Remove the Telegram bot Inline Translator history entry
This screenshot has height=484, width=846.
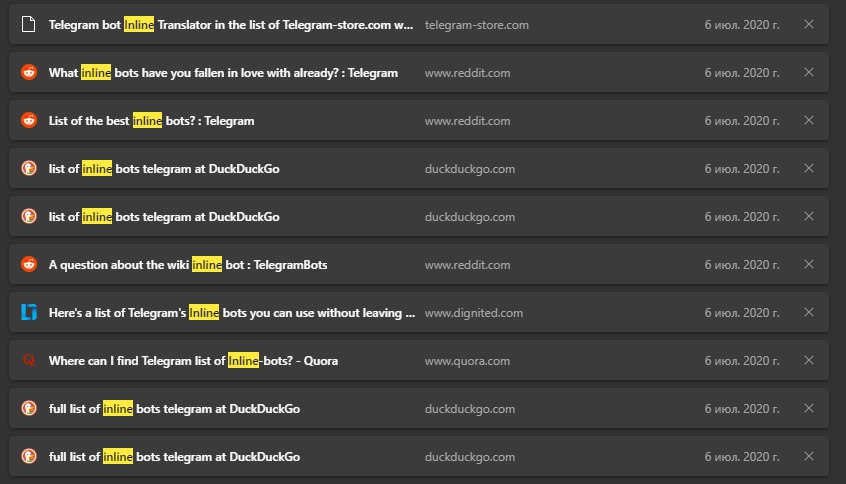click(x=809, y=24)
